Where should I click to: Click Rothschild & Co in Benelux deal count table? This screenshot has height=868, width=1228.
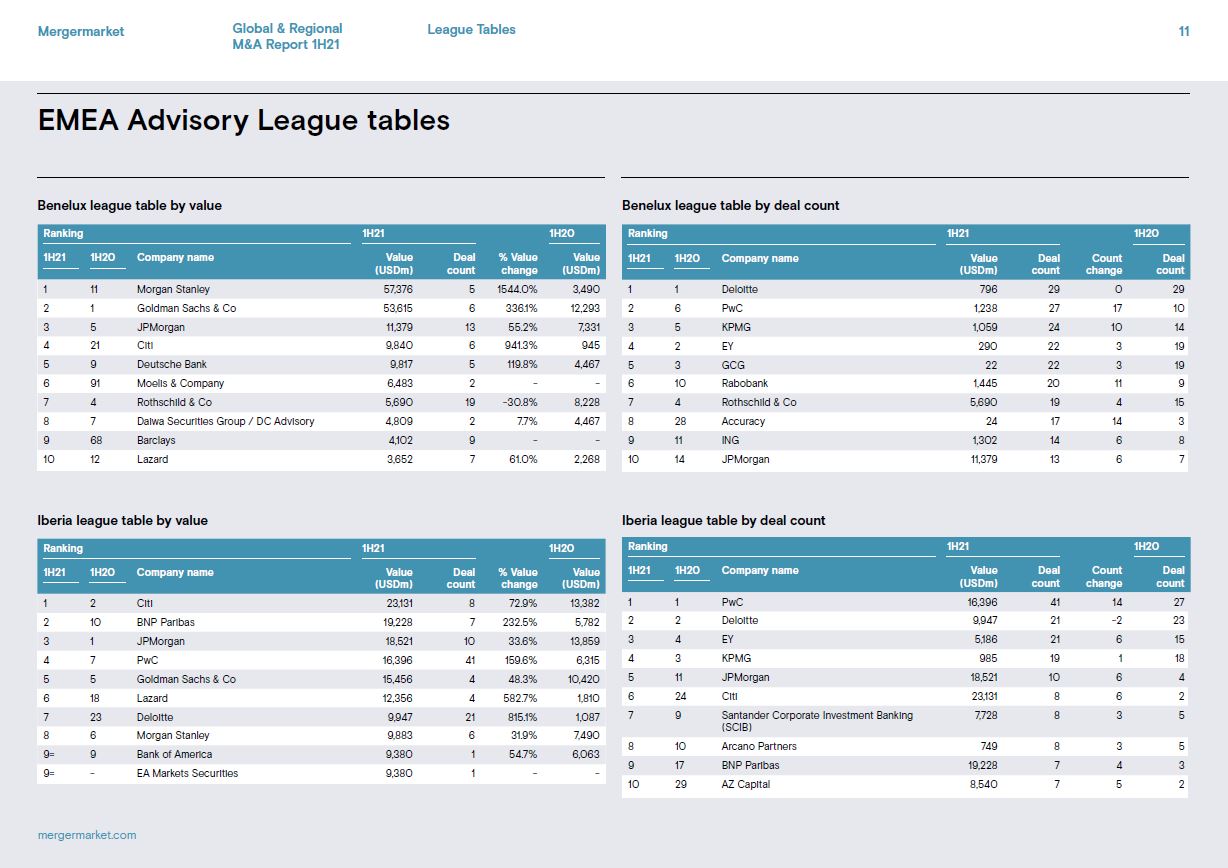(759, 402)
